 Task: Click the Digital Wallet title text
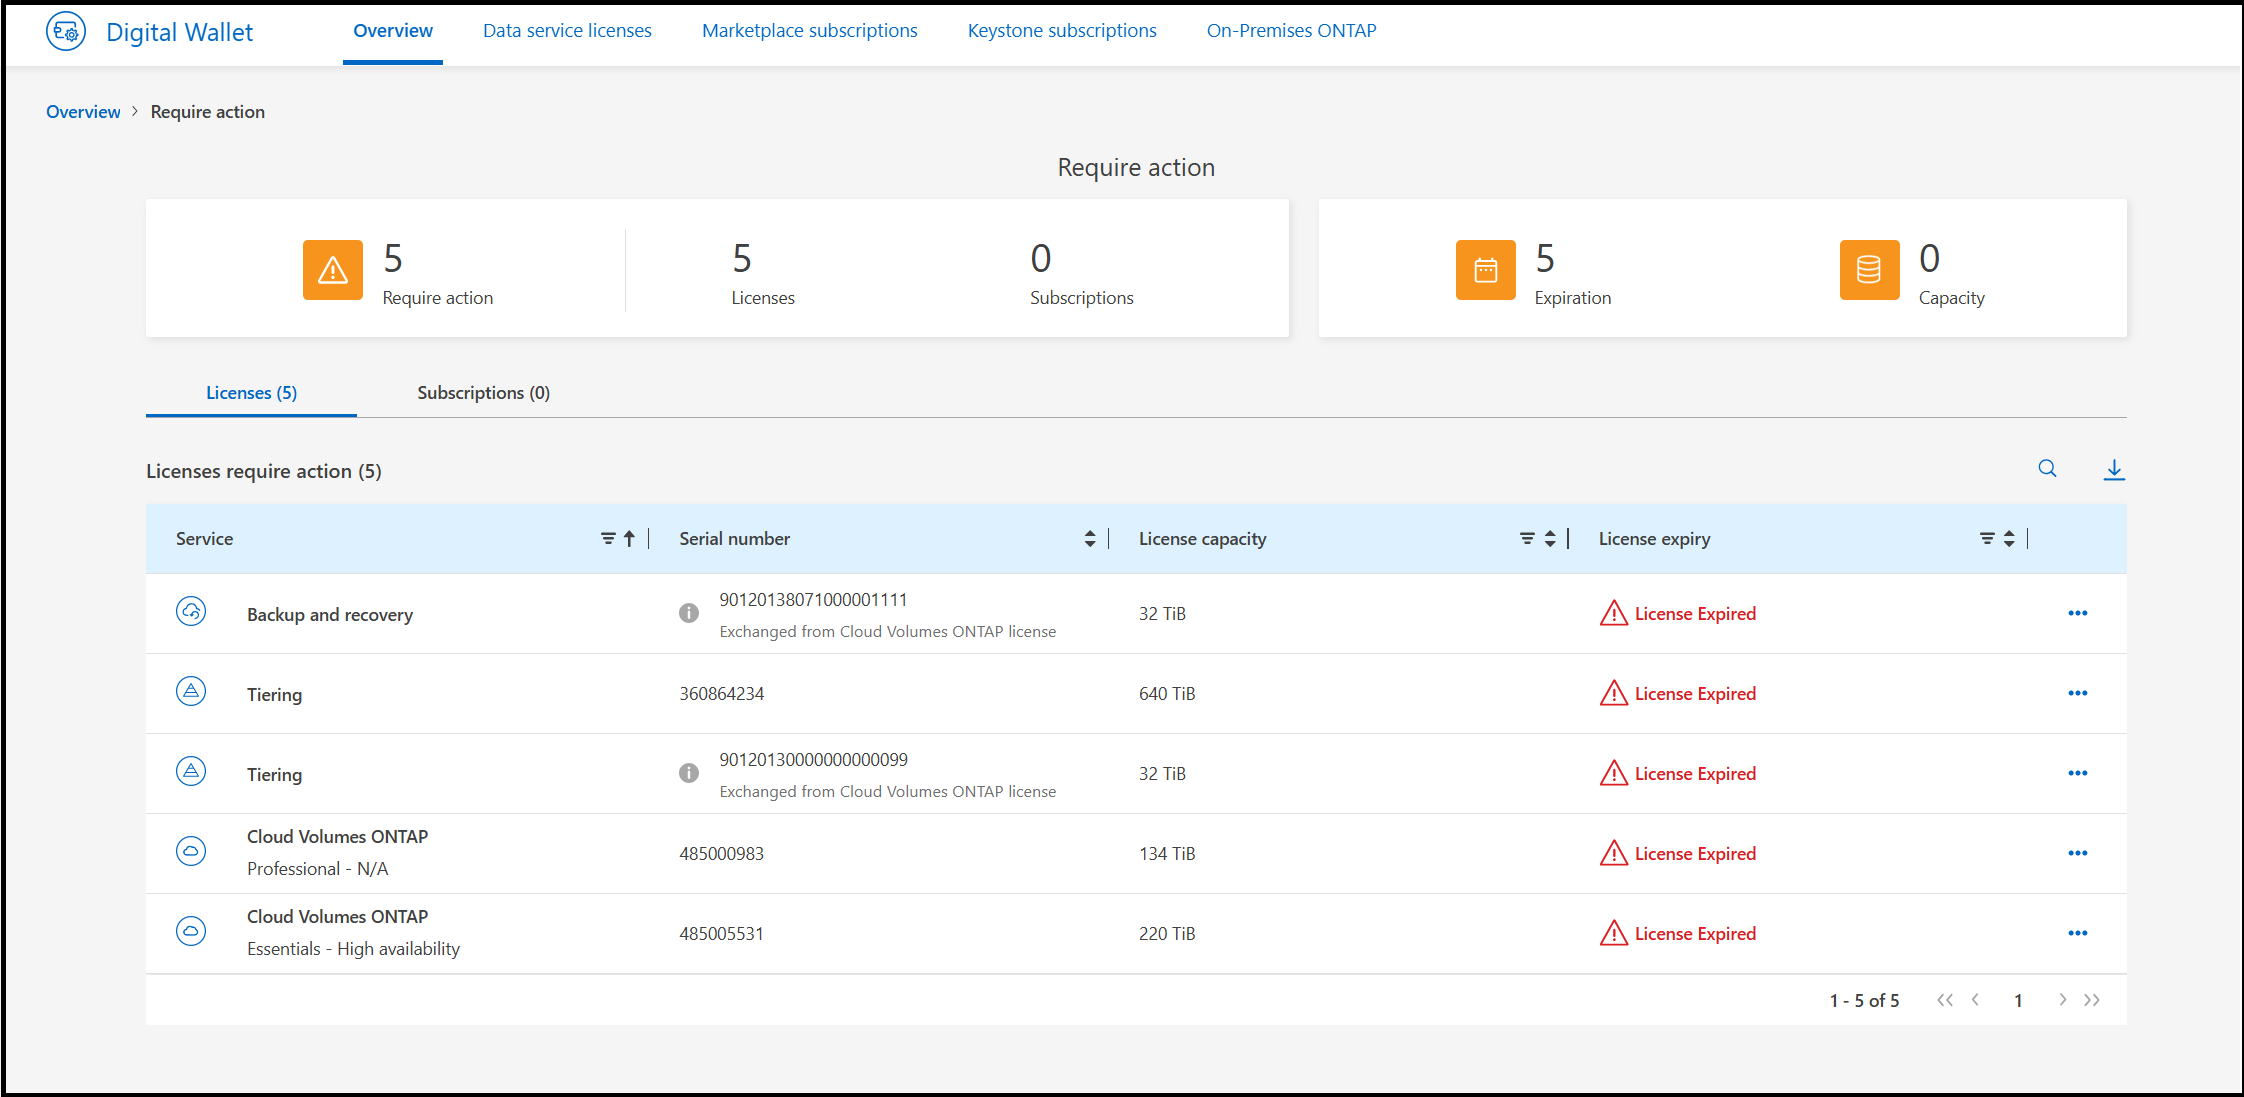pos(180,33)
